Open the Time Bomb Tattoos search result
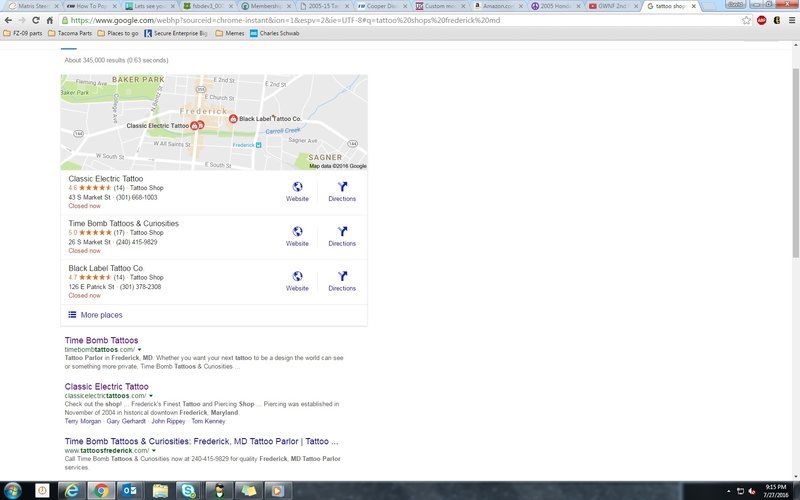The image size is (800, 500). click(101, 340)
